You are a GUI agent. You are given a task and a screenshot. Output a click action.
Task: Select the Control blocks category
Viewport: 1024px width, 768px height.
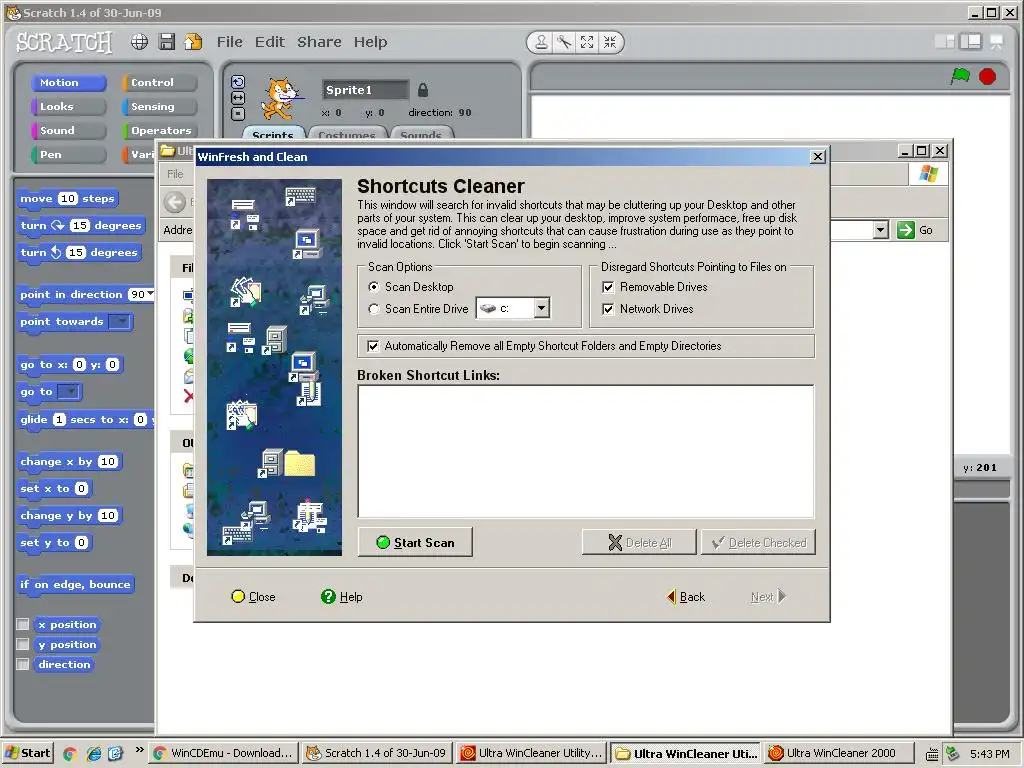[159, 83]
